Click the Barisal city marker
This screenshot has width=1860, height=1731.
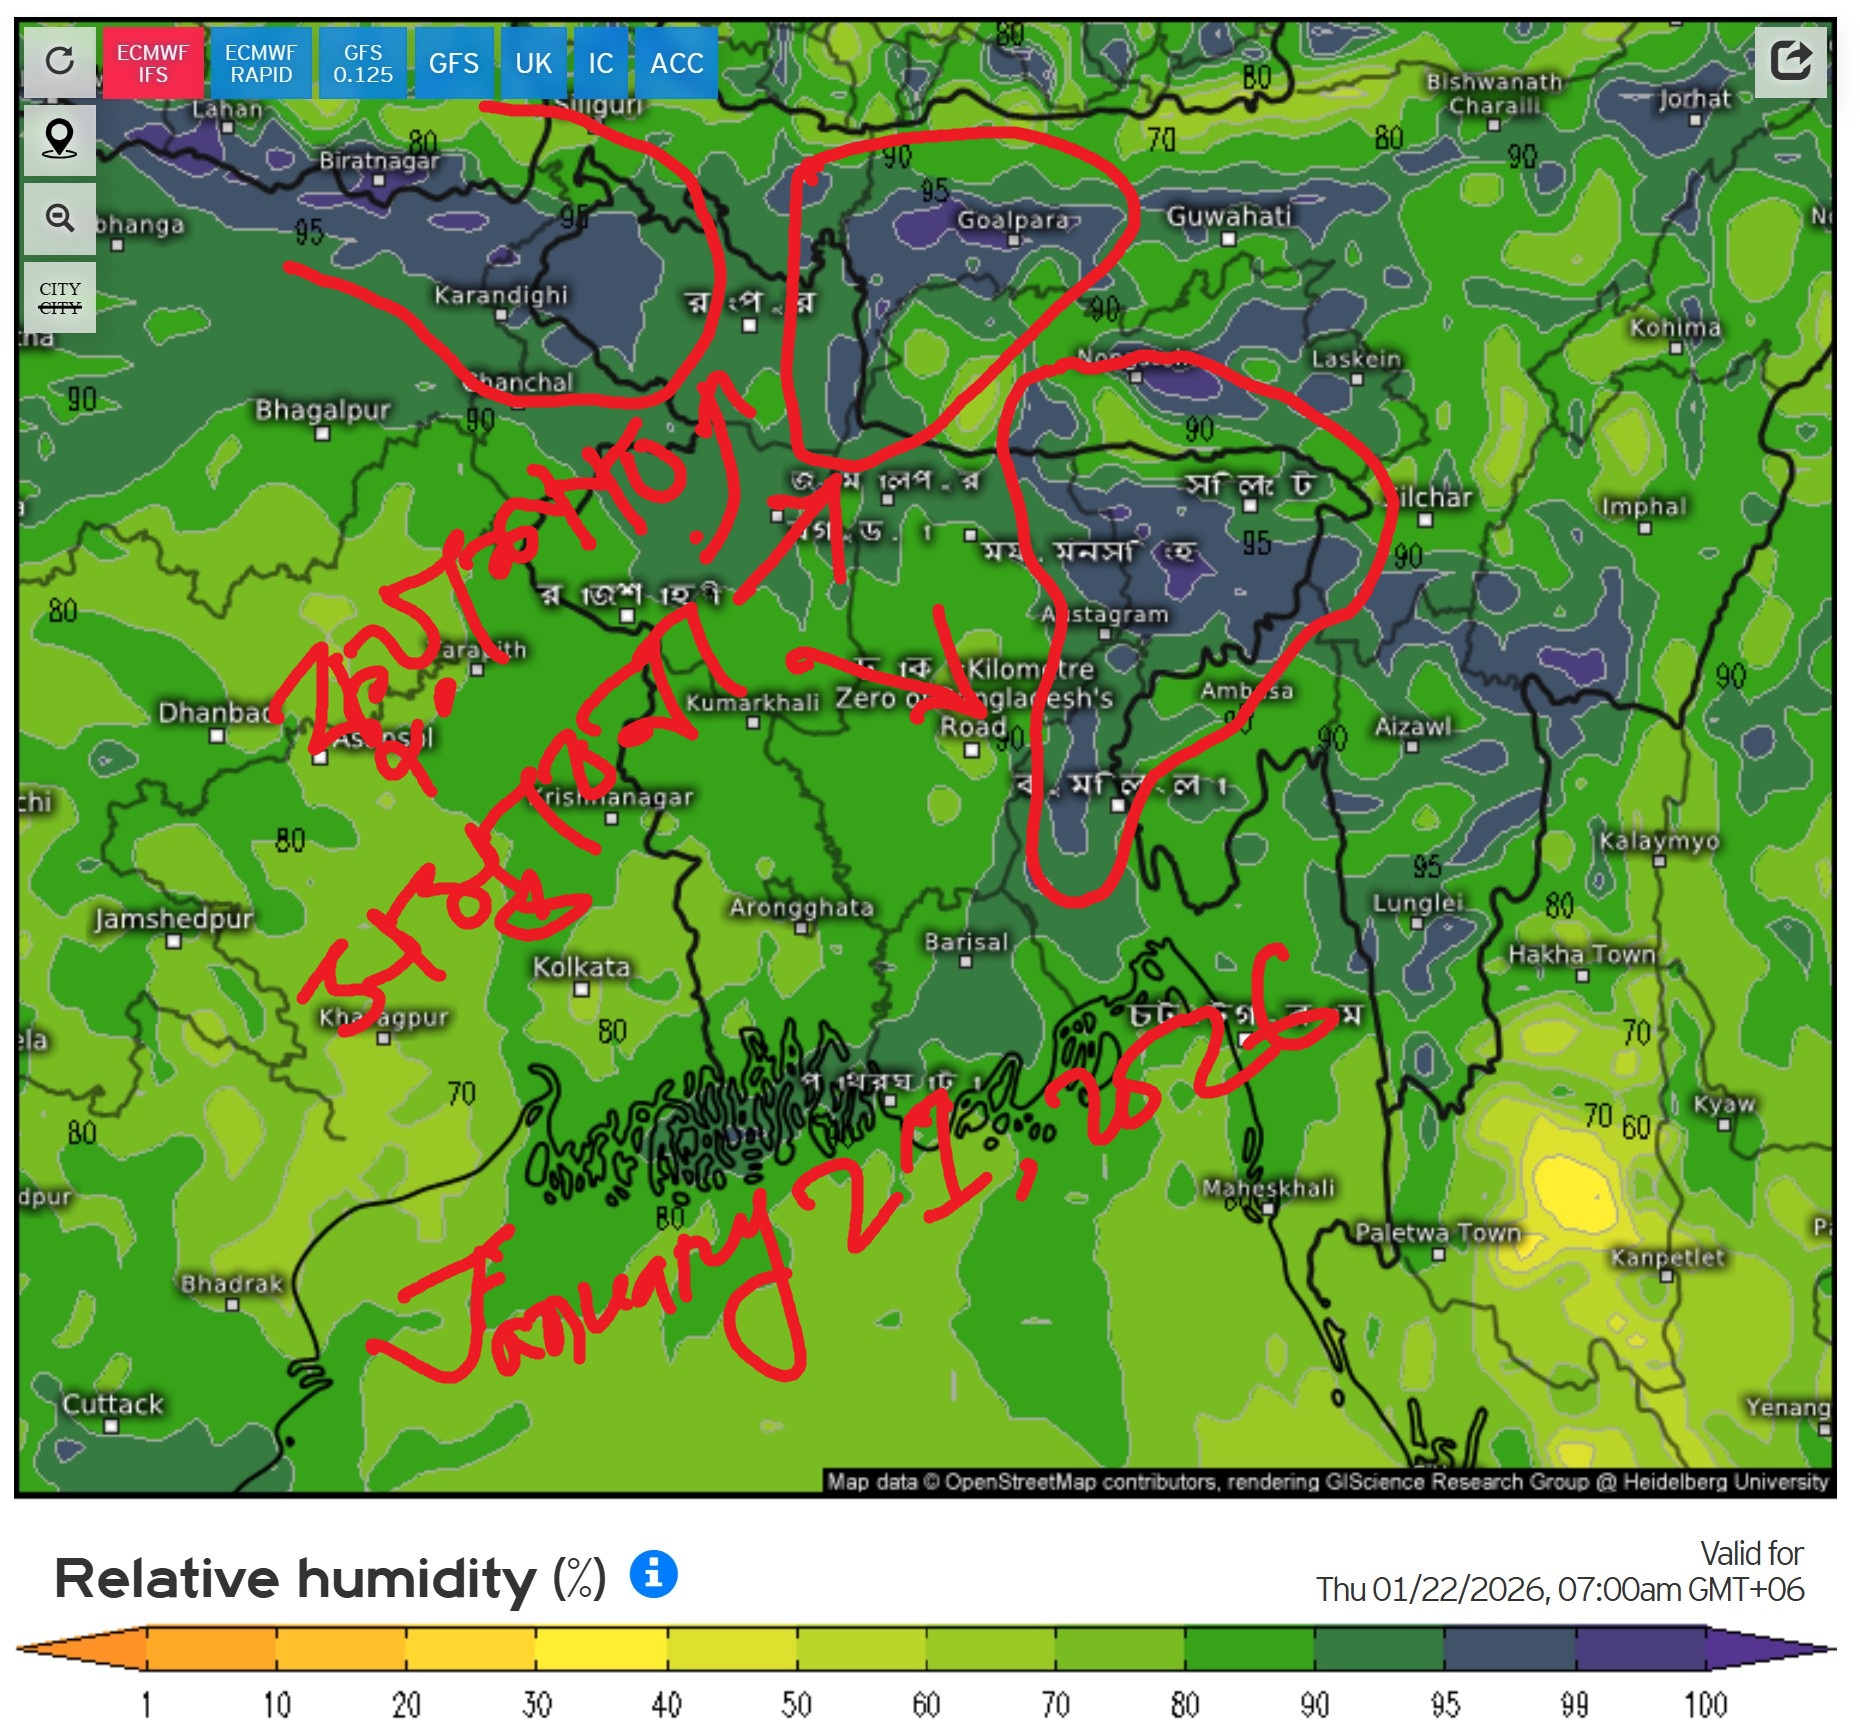tap(966, 962)
